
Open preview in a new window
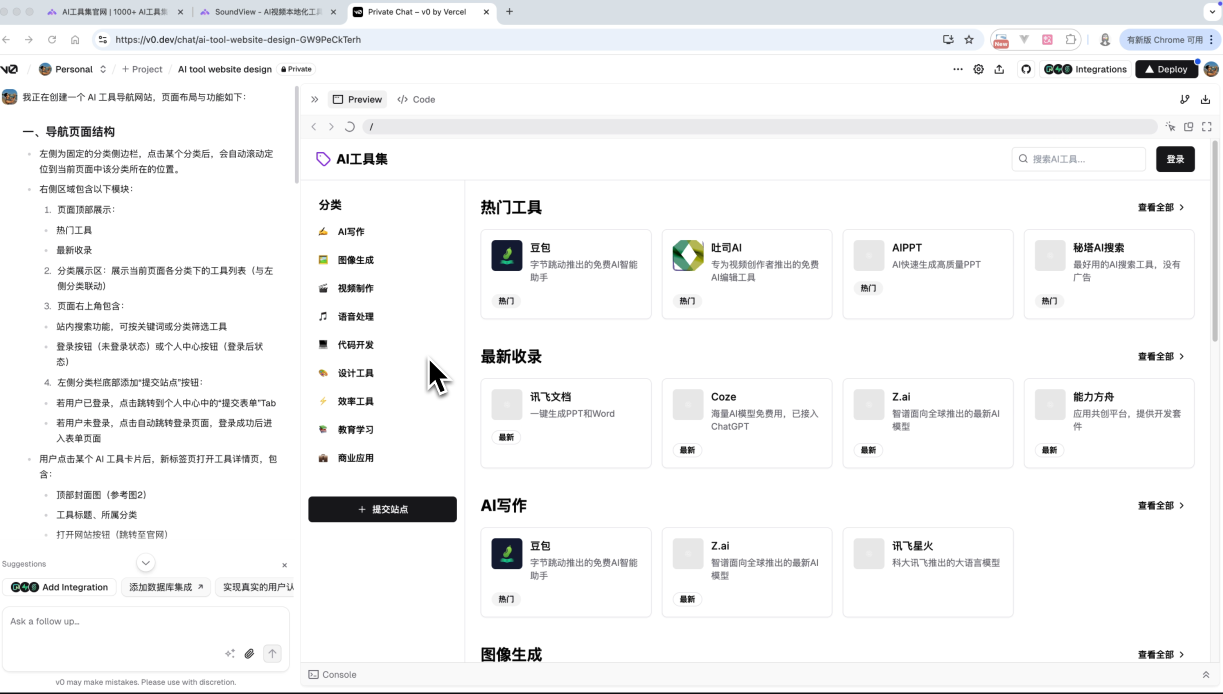(1188, 127)
